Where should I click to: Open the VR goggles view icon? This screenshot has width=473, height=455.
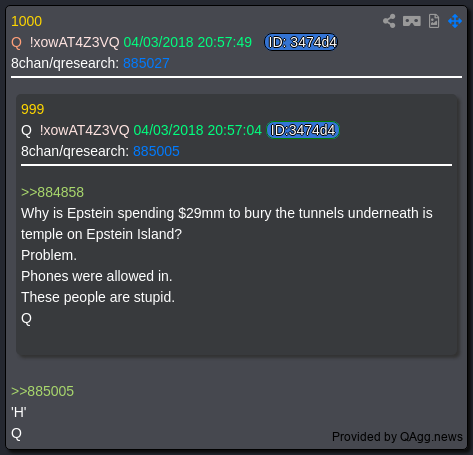[x=412, y=21]
